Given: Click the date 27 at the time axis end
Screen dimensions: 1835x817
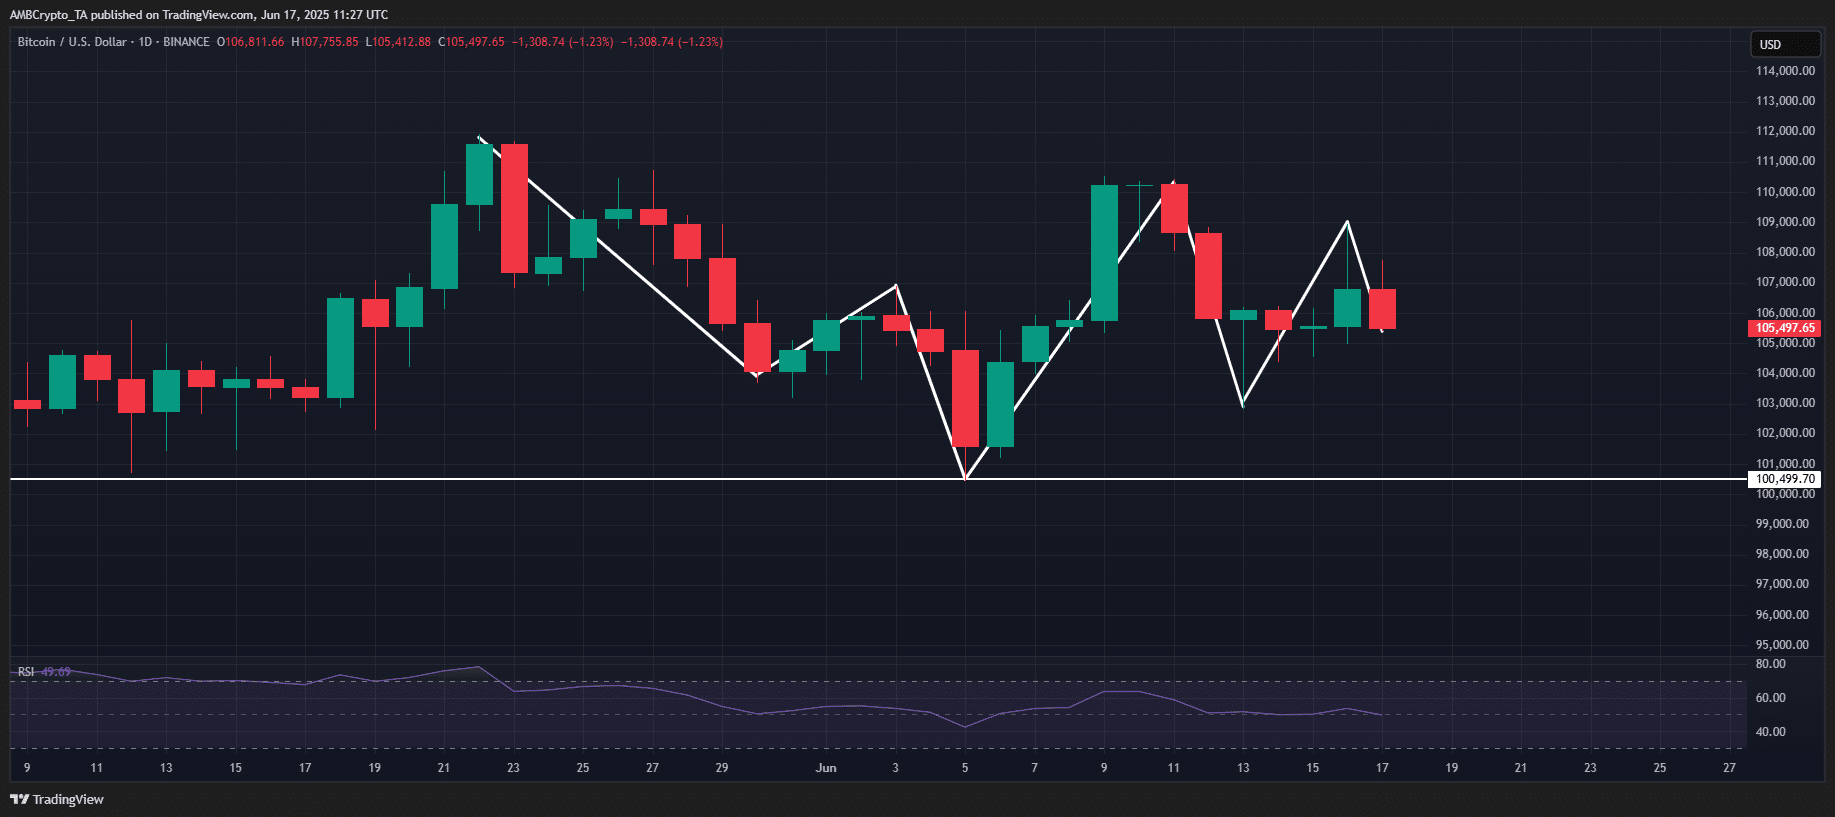Looking at the screenshot, I should pos(1729,768).
